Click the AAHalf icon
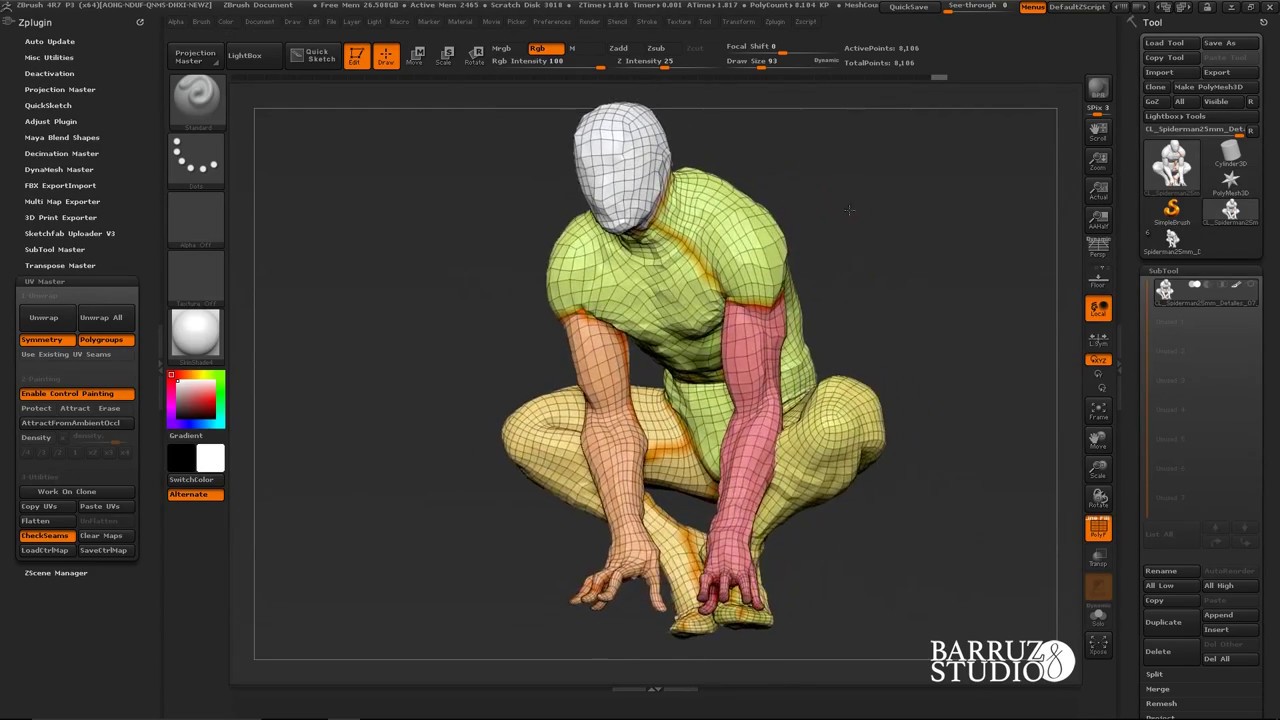 1098,220
